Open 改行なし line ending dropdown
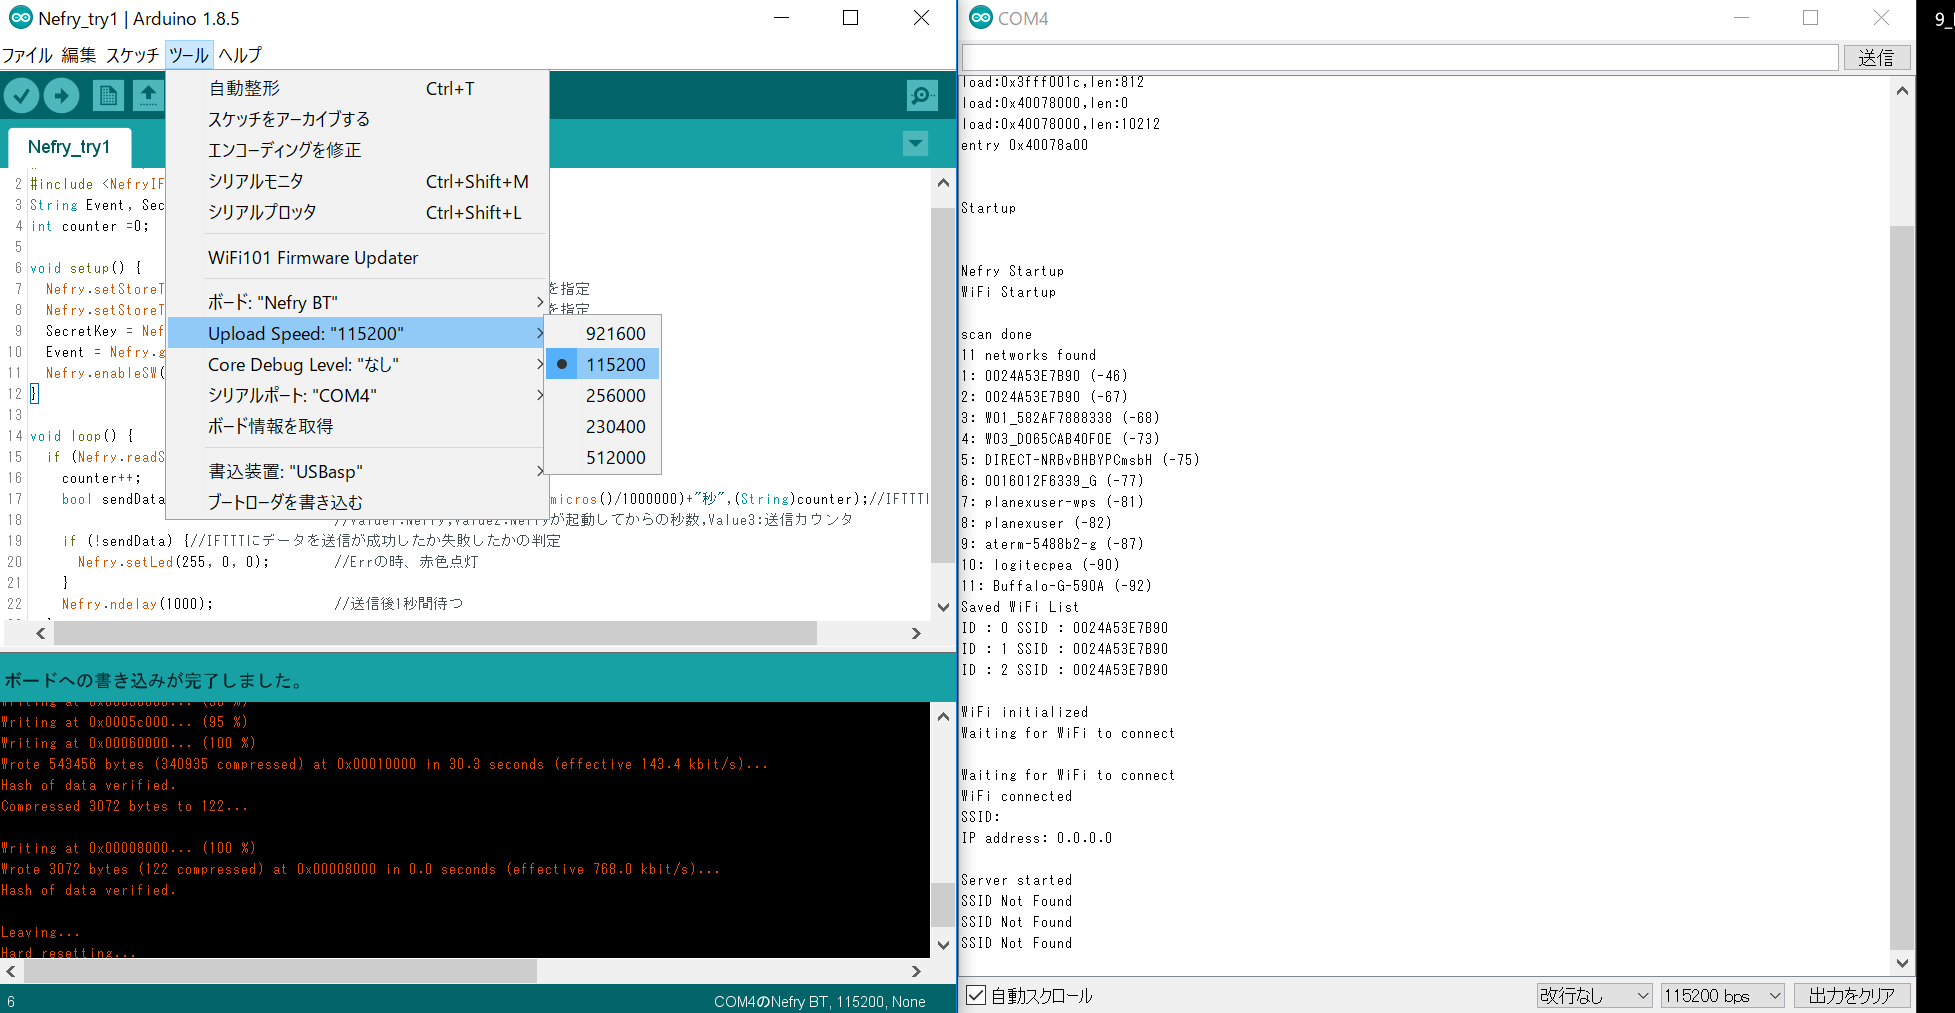The width and height of the screenshot is (1955, 1013). (x=1594, y=995)
